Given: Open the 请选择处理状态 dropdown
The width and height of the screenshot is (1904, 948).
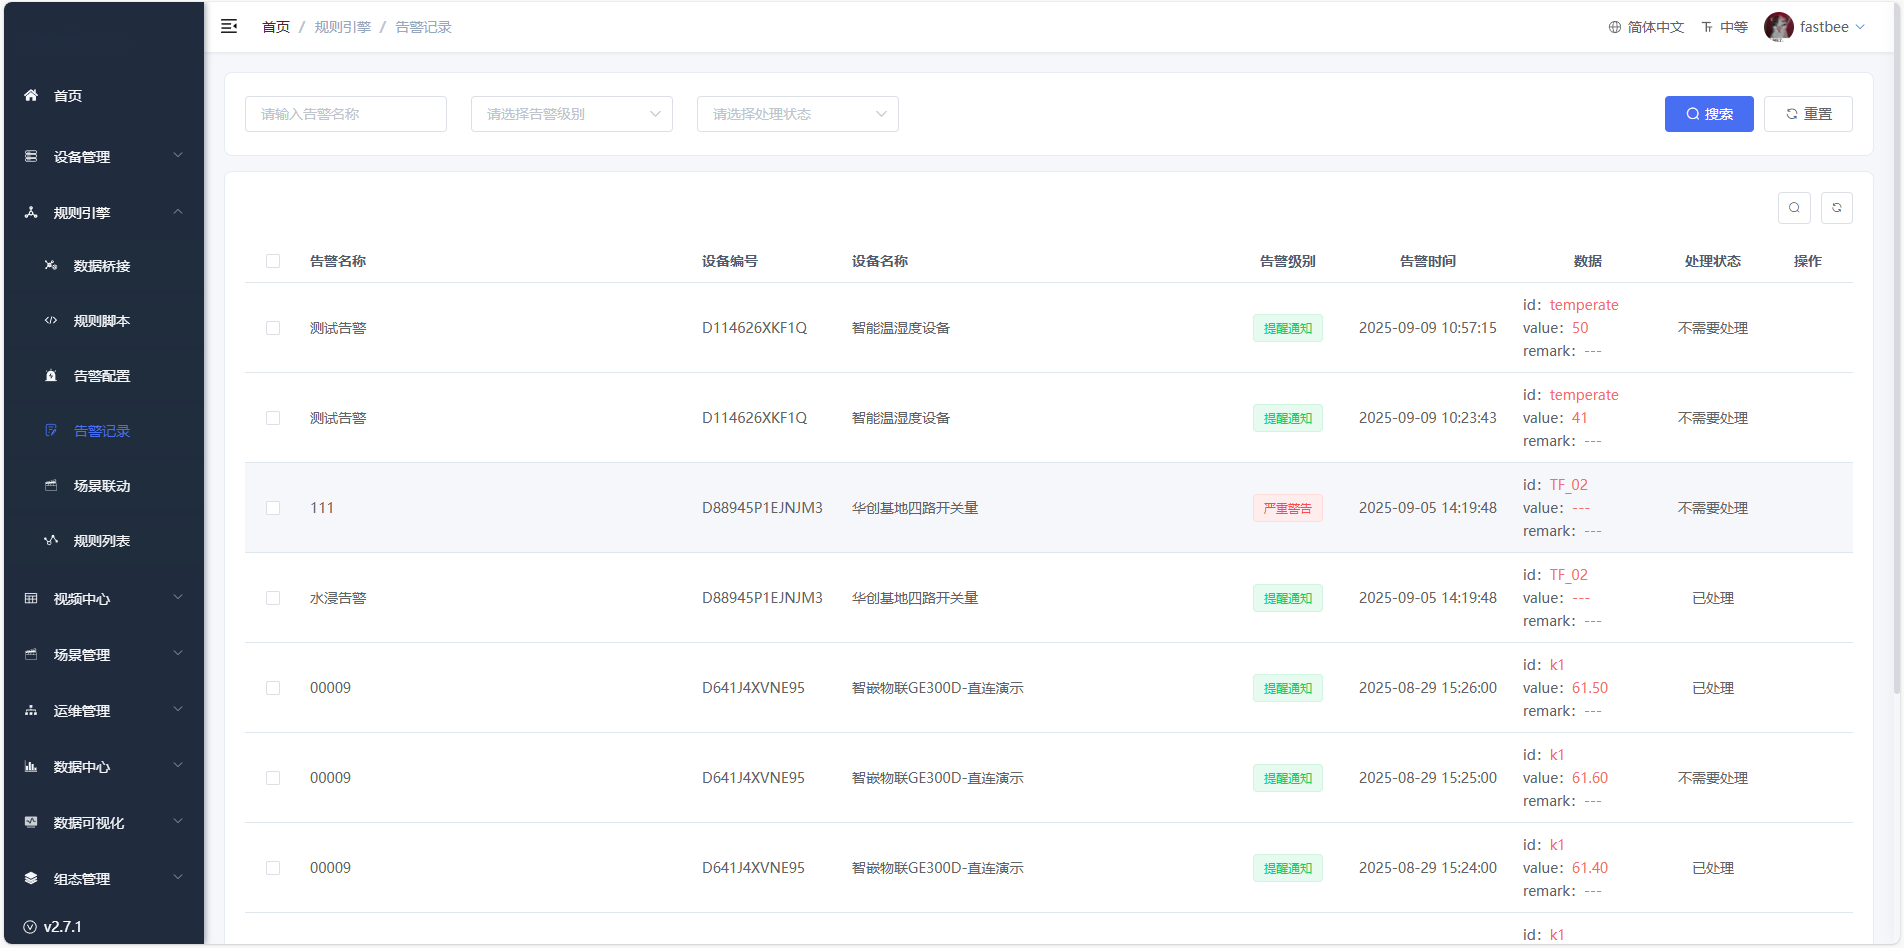Looking at the screenshot, I should click(x=797, y=114).
